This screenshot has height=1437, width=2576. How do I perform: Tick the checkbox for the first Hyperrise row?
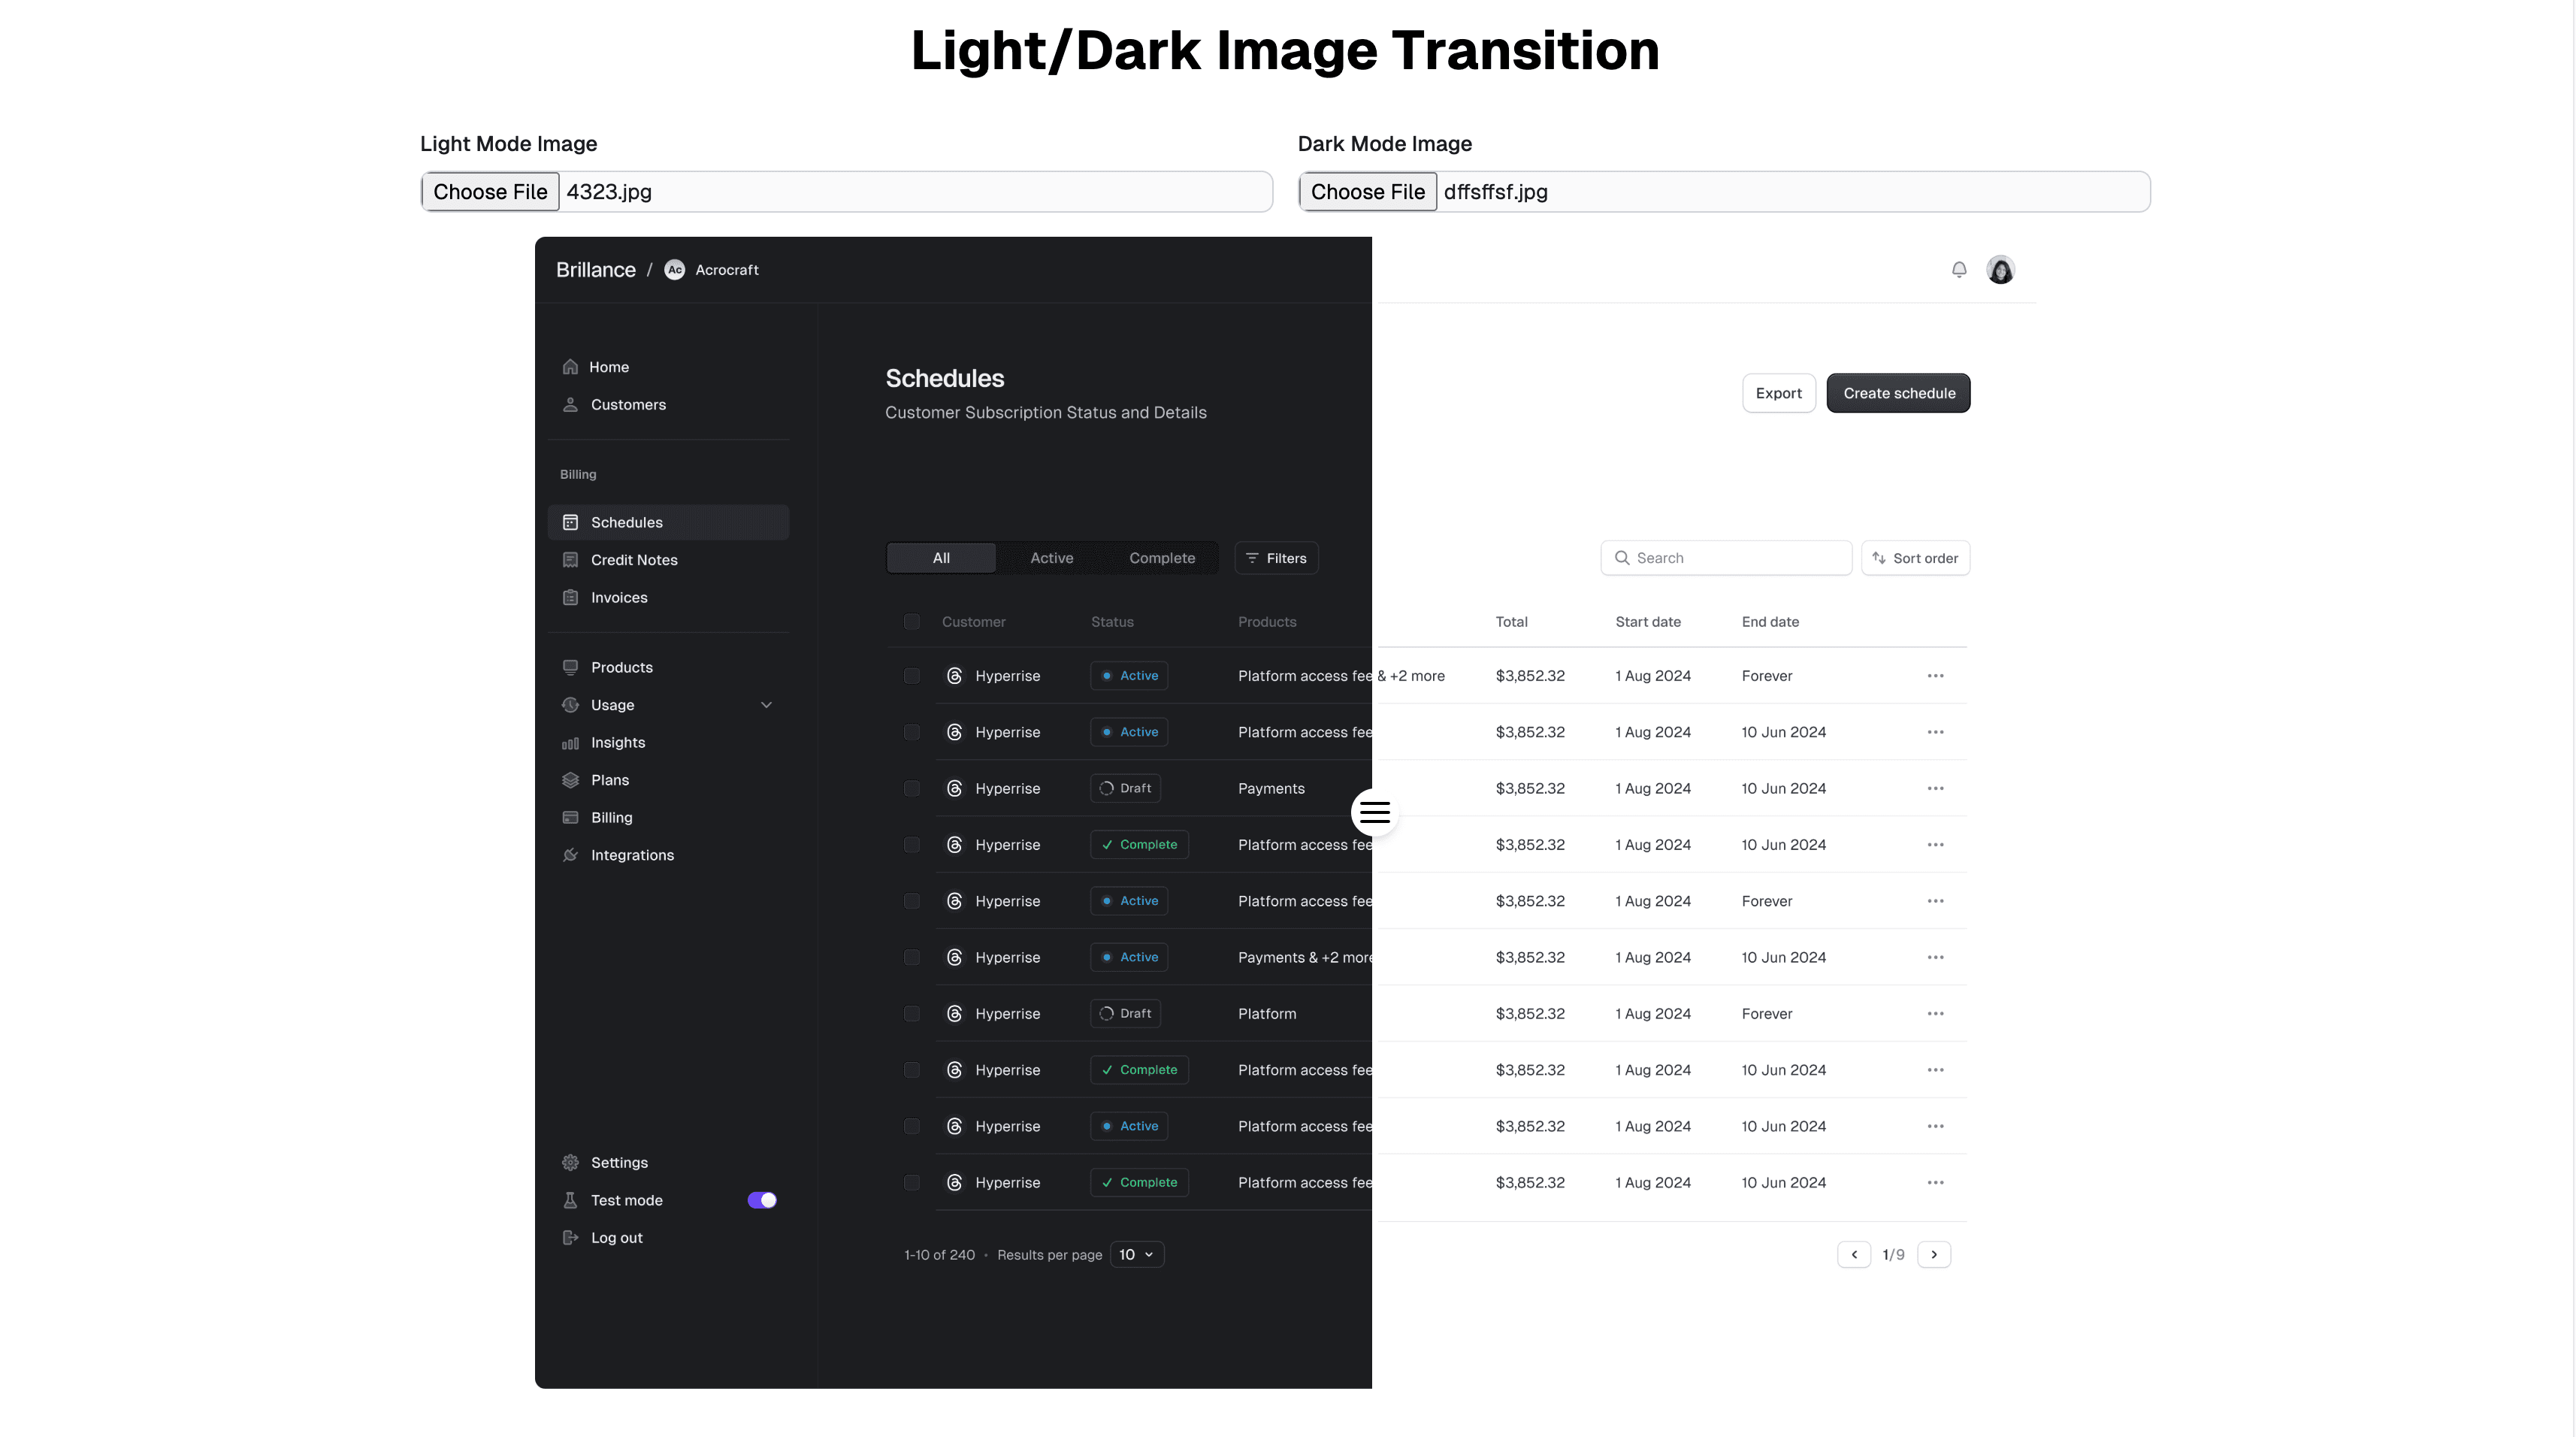911,676
